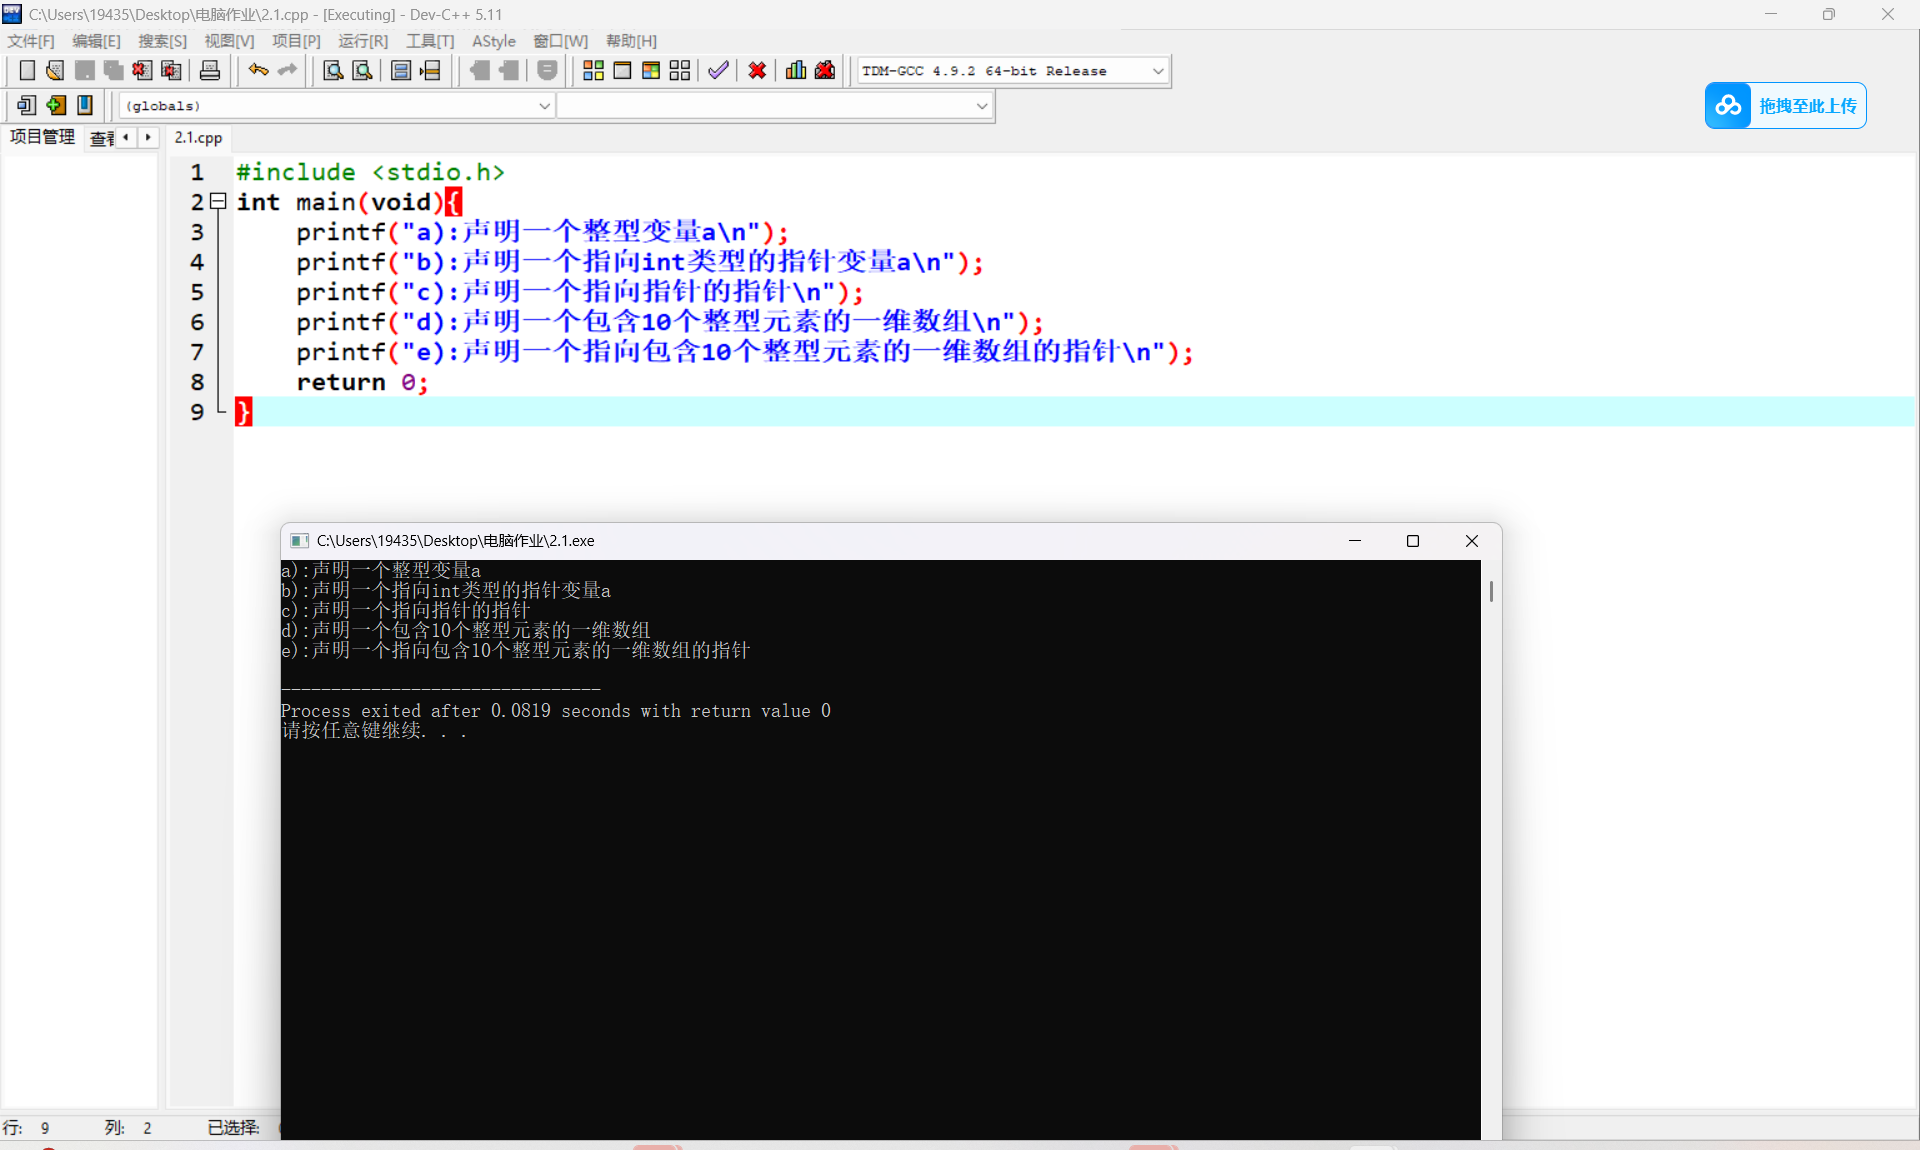The height and width of the screenshot is (1150, 1920).
Task: Click the New file toolbar icon
Action: click(x=27, y=71)
